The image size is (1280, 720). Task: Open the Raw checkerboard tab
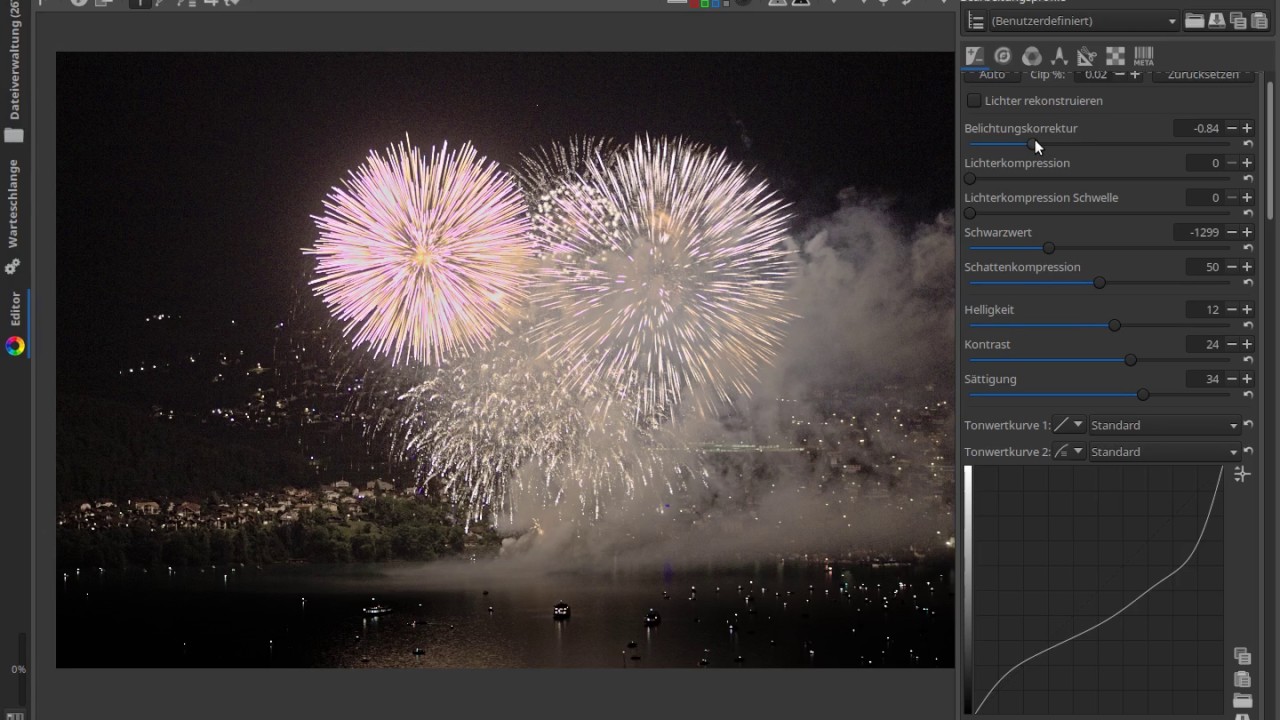pyautogui.click(x=1115, y=56)
